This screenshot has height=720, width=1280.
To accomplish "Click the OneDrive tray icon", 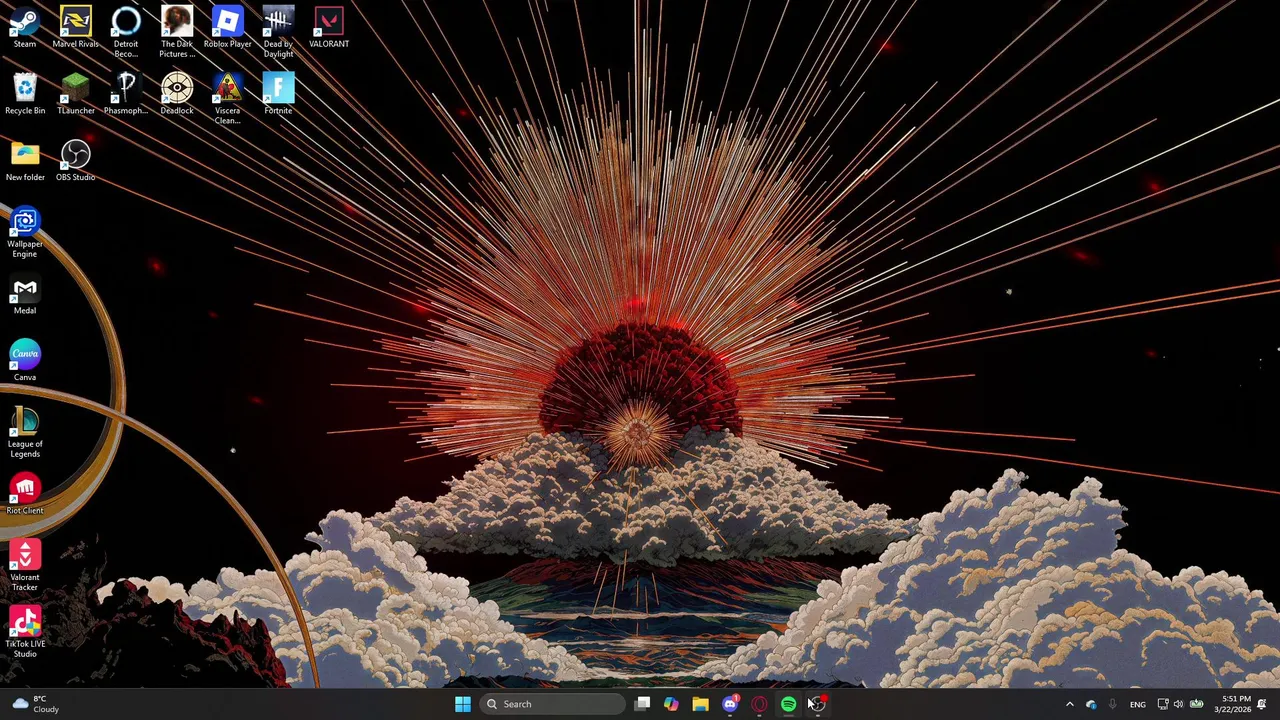I will click(x=1091, y=704).
